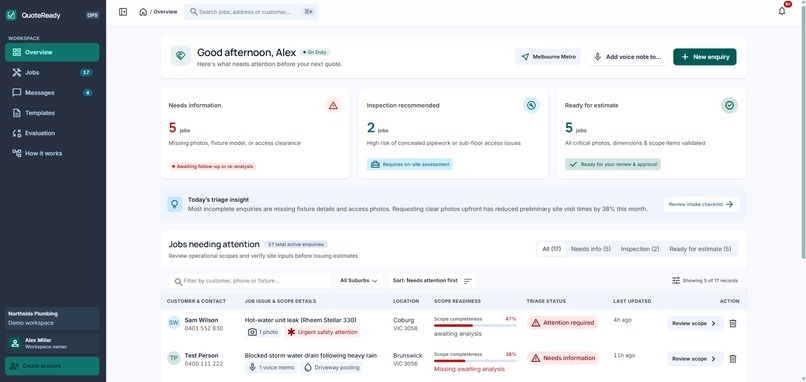The image size is (806, 382).
Task: Select the Inspection (2) tab
Action: click(639, 249)
